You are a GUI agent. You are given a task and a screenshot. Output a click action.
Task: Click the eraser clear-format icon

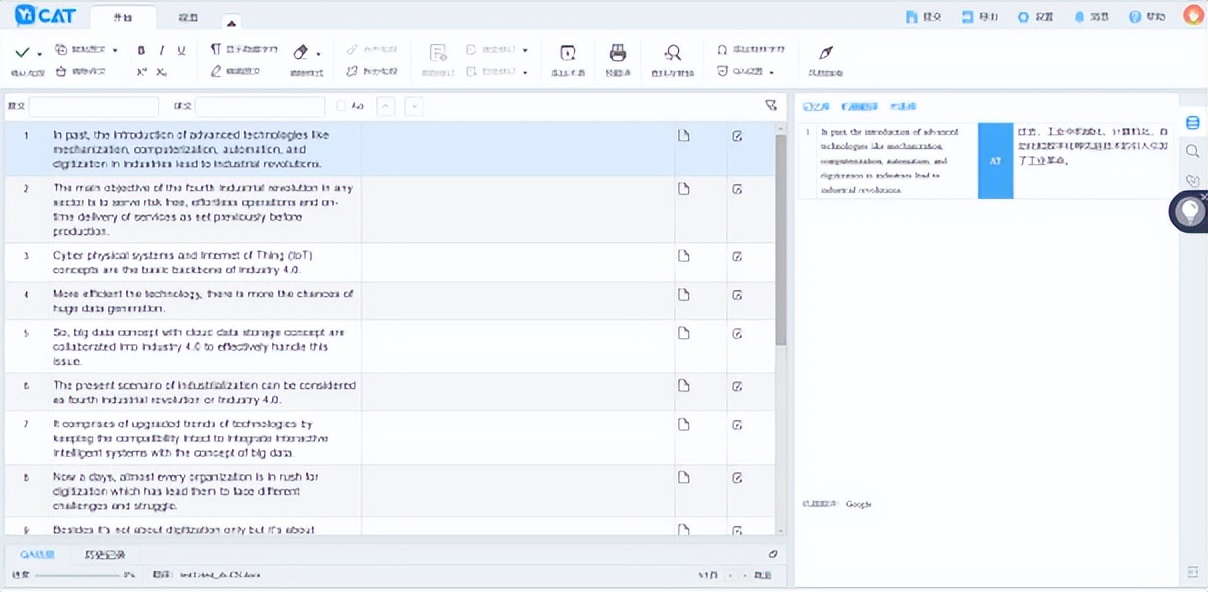[301, 52]
